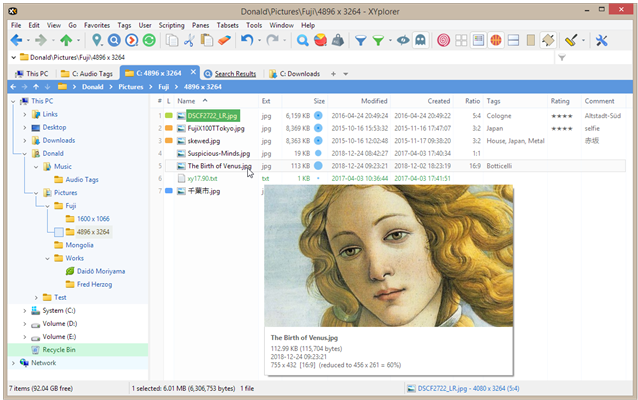
Task: Open Configuration with wrench tools icon
Action: pyautogui.click(x=601, y=40)
